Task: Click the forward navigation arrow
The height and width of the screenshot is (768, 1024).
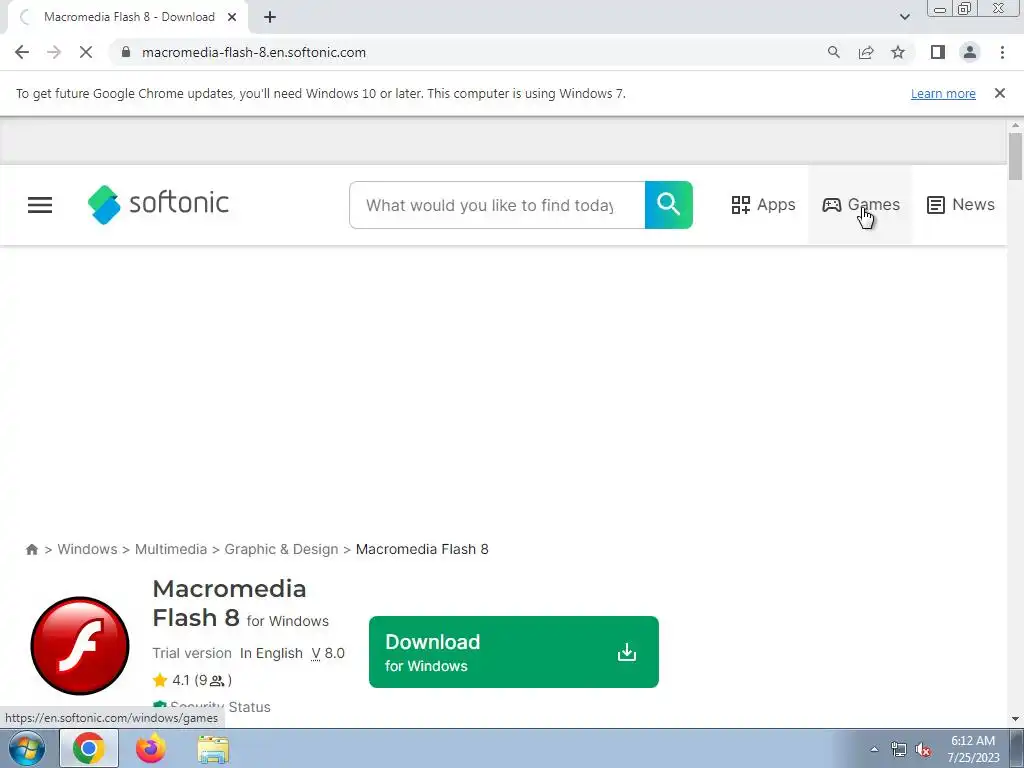Action: (54, 52)
